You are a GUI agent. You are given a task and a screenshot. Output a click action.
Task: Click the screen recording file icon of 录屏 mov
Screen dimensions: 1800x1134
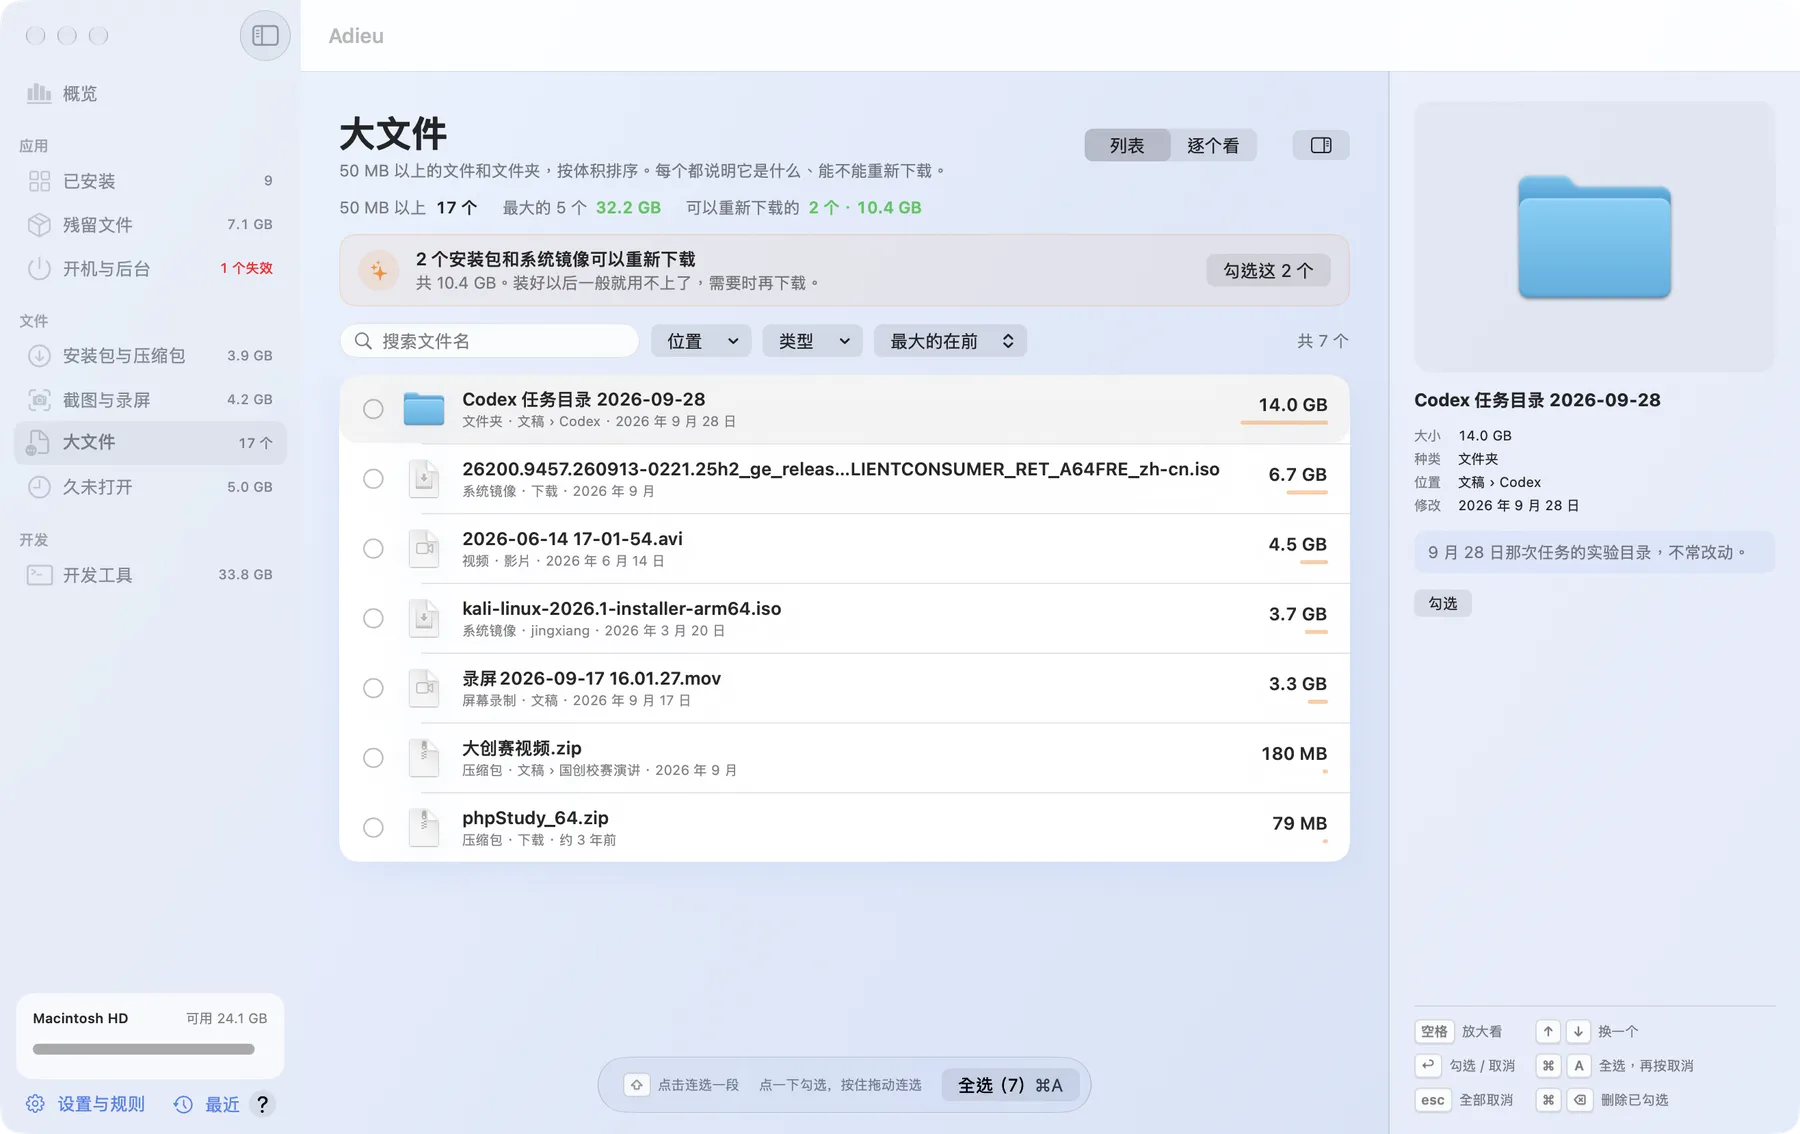click(x=424, y=688)
